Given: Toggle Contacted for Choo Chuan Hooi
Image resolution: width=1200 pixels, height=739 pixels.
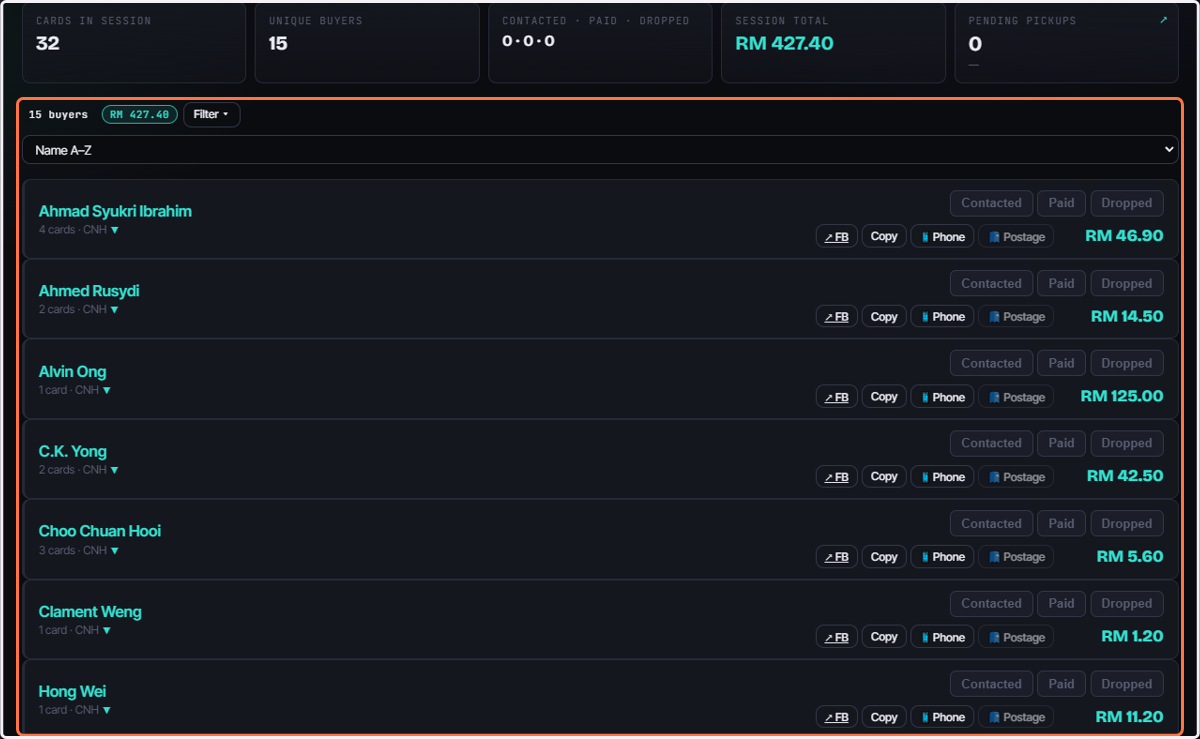Looking at the screenshot, I should (x=991, y=524).
